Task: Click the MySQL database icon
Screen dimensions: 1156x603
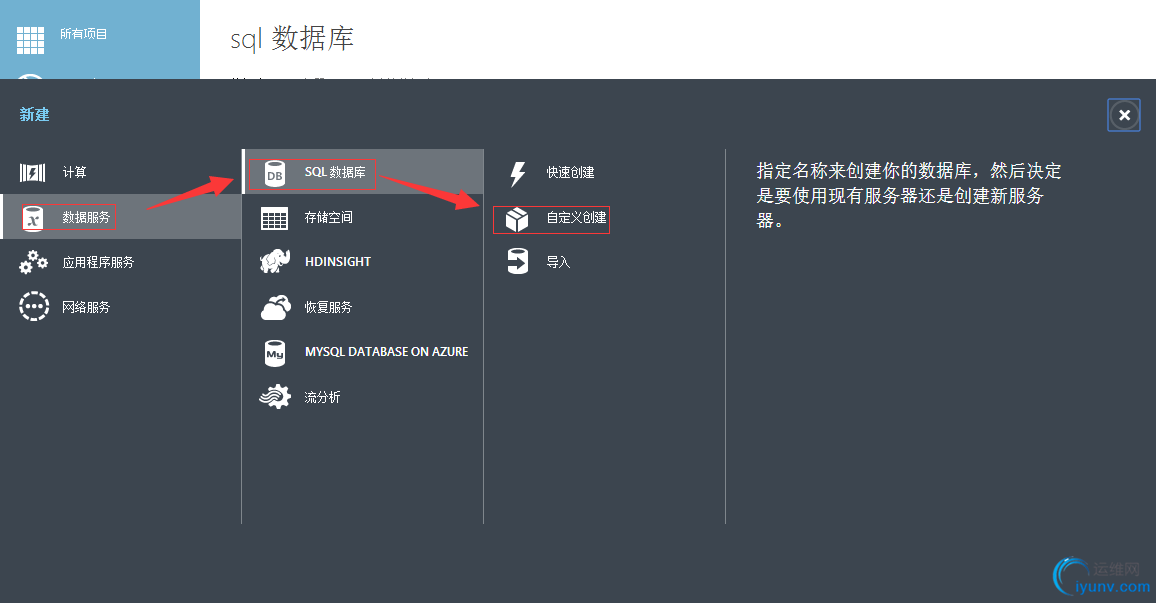Action: coord(275,353)
